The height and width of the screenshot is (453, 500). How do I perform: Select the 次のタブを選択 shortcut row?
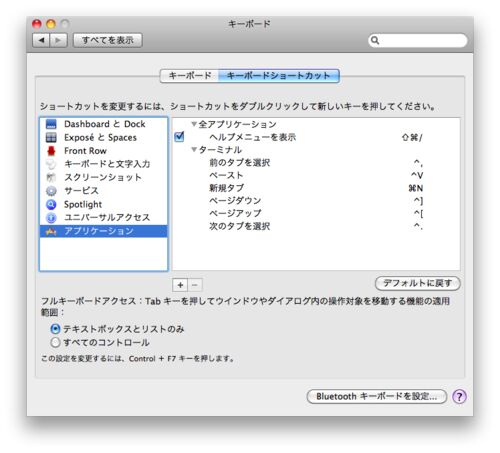316,226
